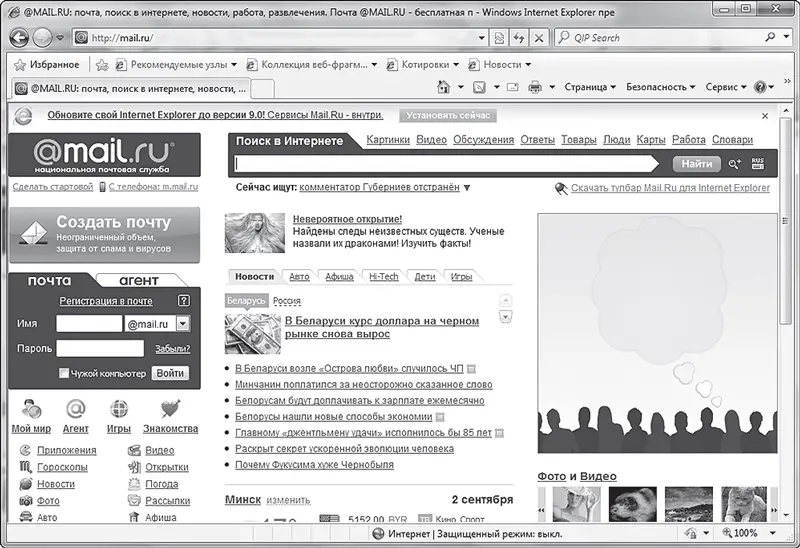This screenshot has width=800, height=548.
Task: Click the Refresh page icon
Action: 519,38
